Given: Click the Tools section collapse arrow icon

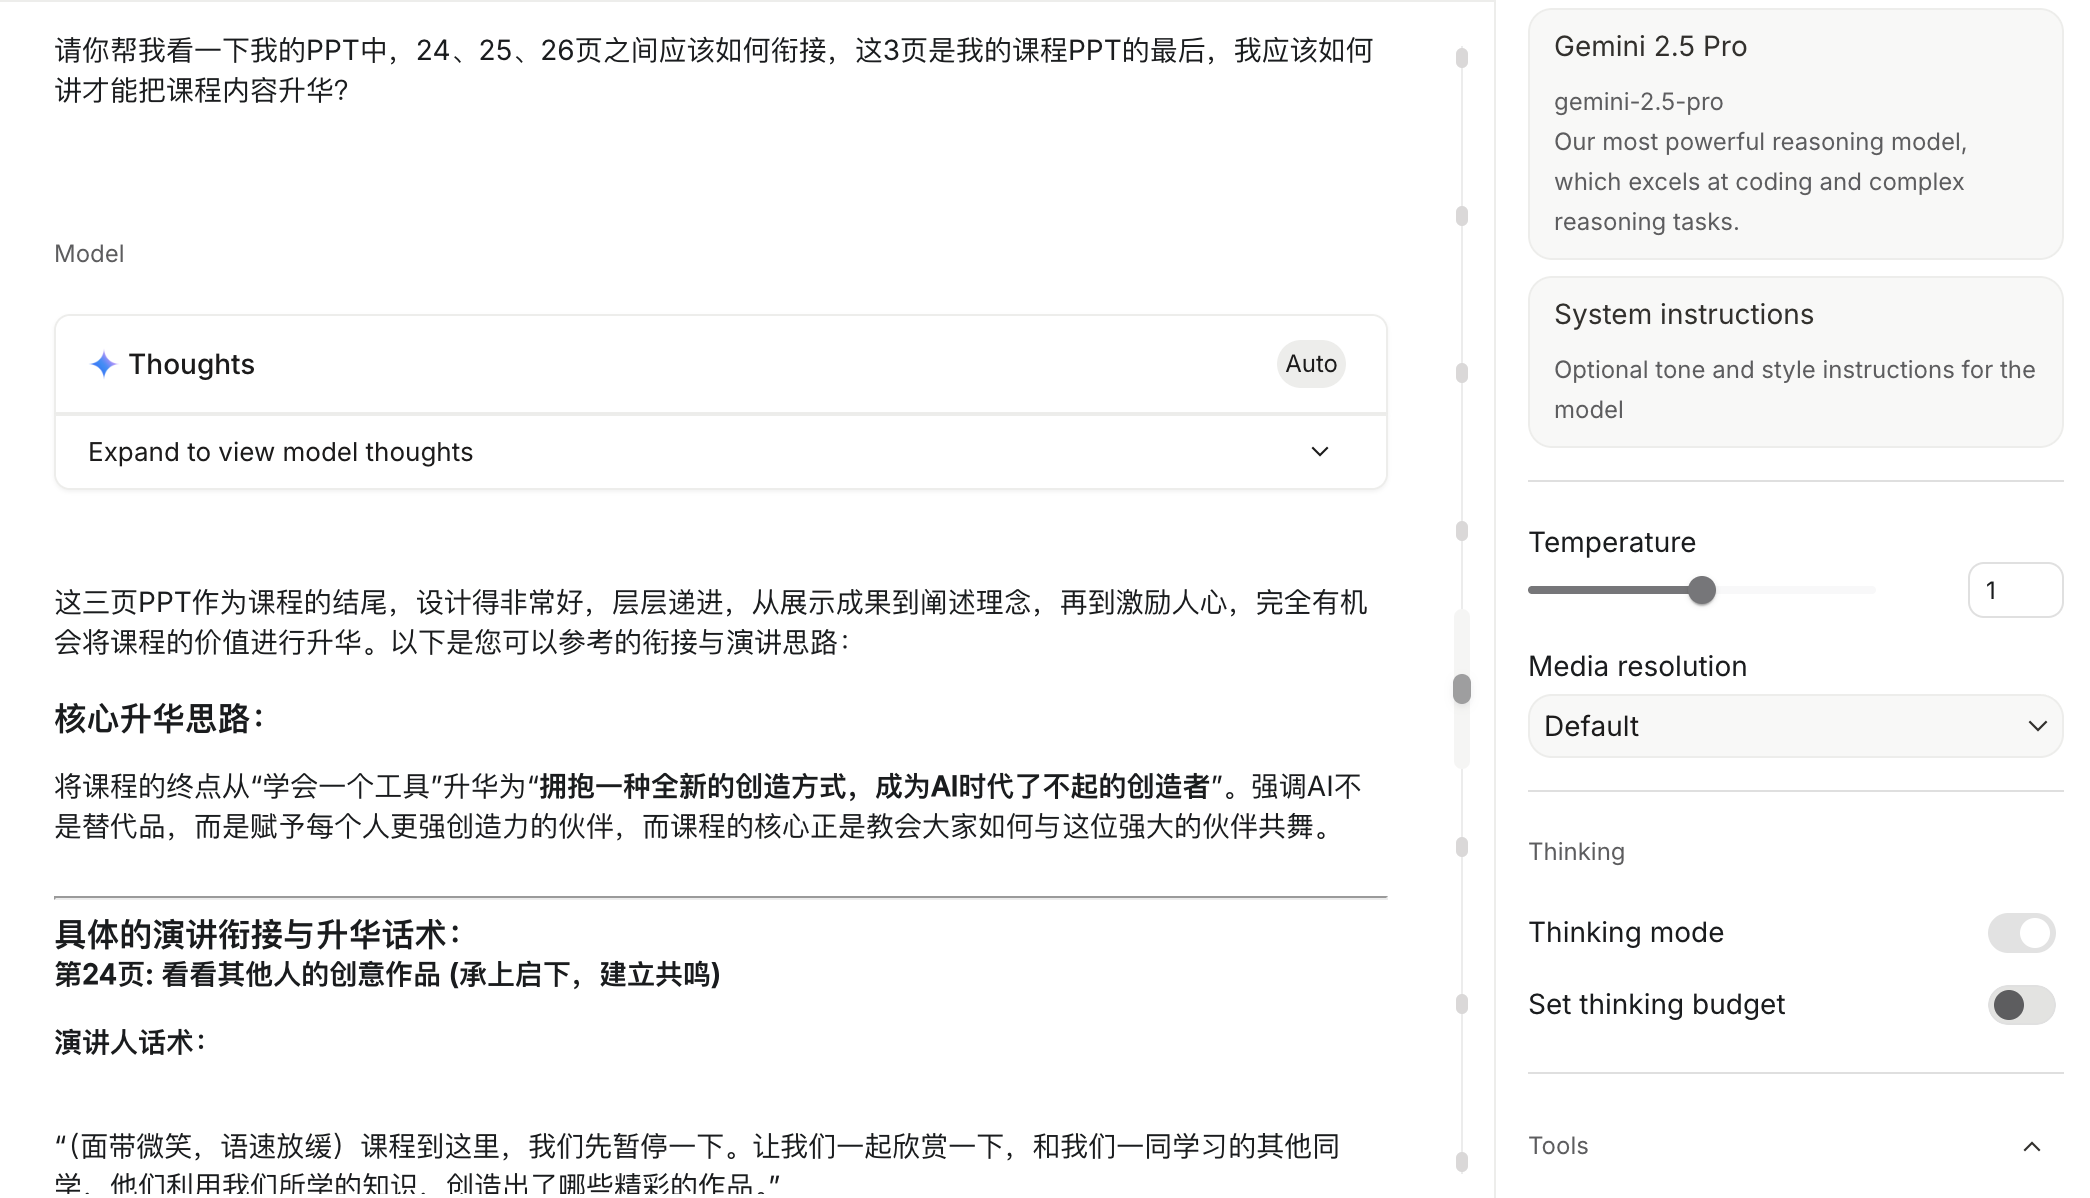Looking at the screenshot, I should tap(2032, 1145).
